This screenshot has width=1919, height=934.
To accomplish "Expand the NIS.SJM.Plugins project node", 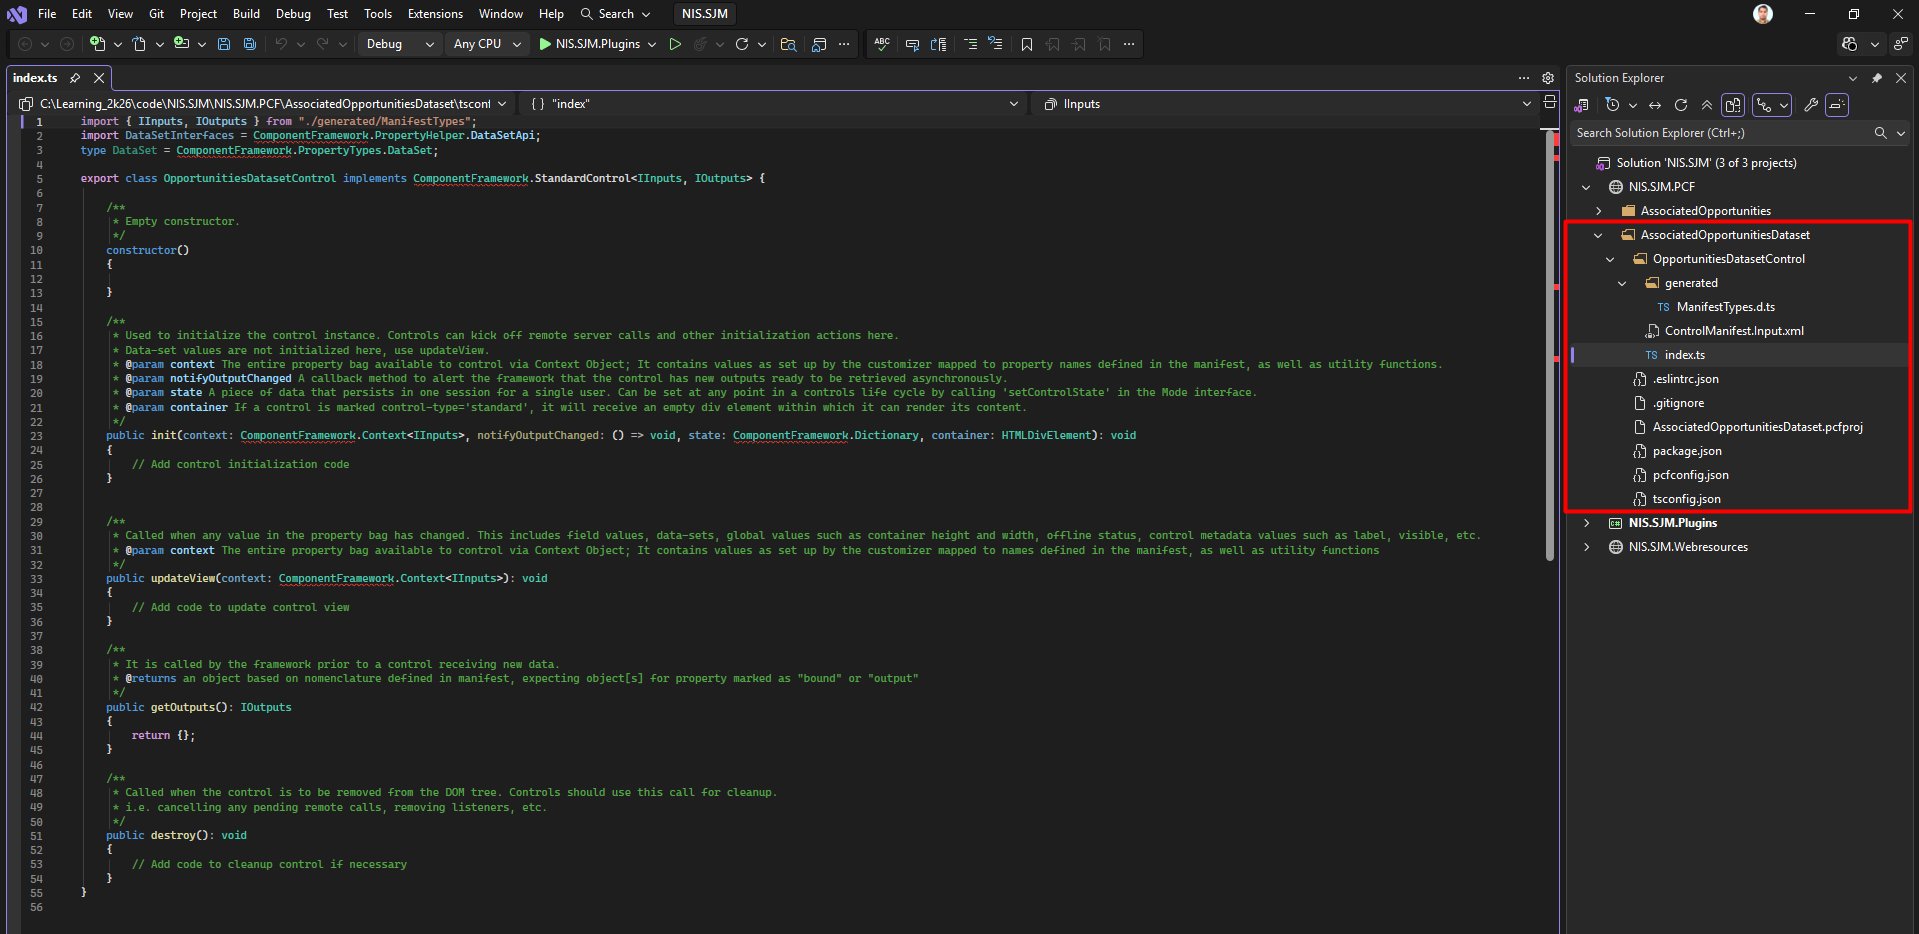I will tap(1587, 523).
